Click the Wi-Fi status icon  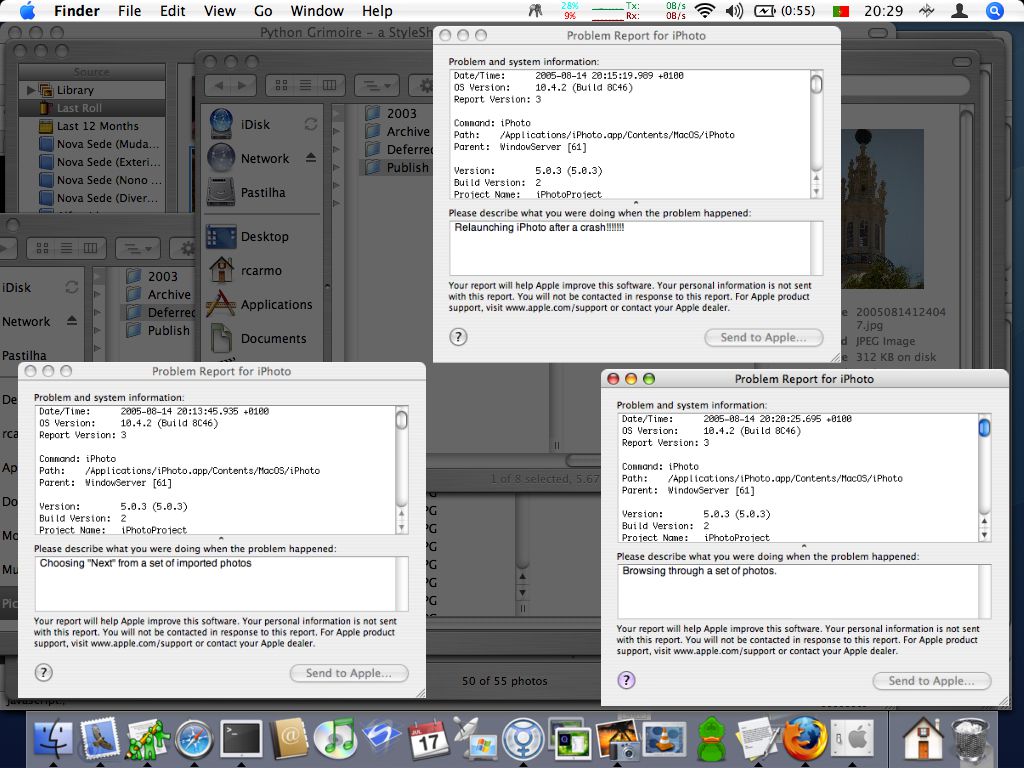point(705,11)
